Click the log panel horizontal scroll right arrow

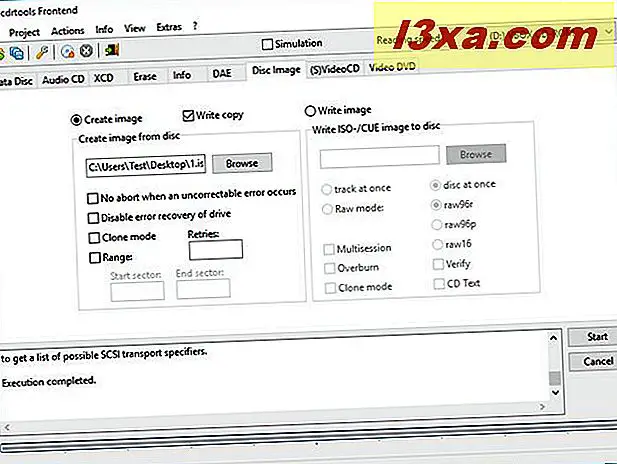[542, 407]
